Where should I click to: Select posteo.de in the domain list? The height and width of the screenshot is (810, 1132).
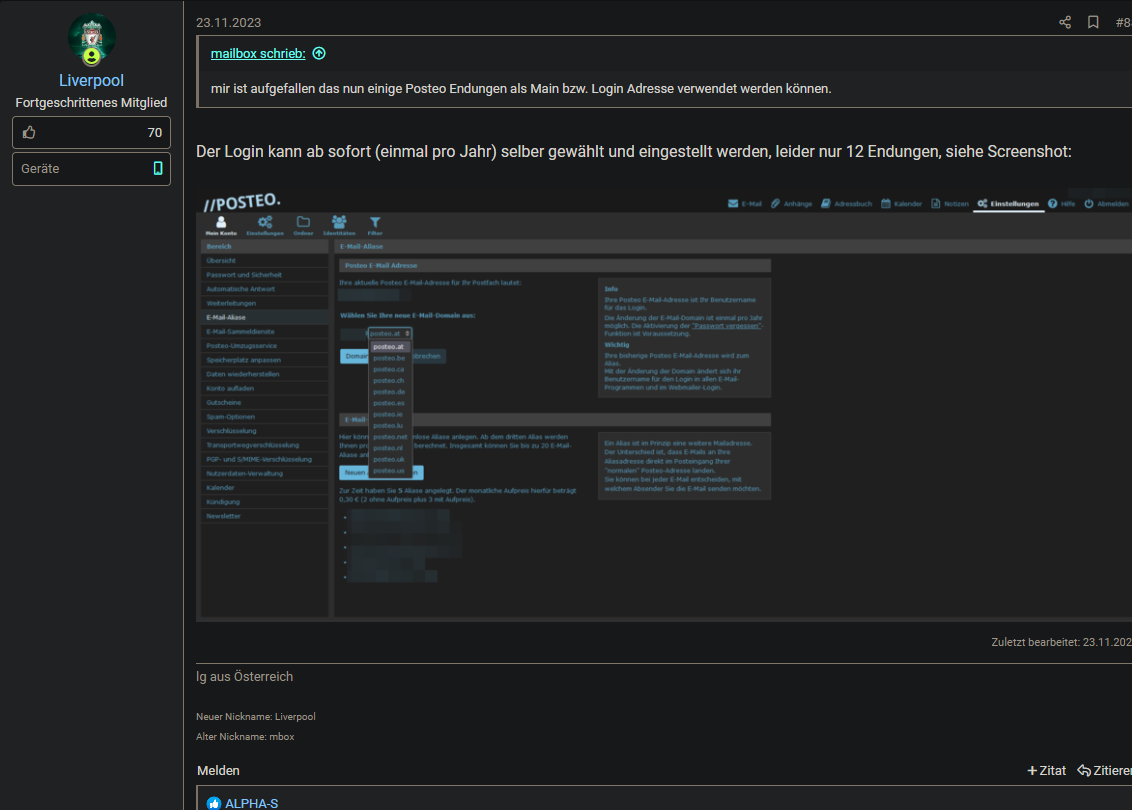389,392
